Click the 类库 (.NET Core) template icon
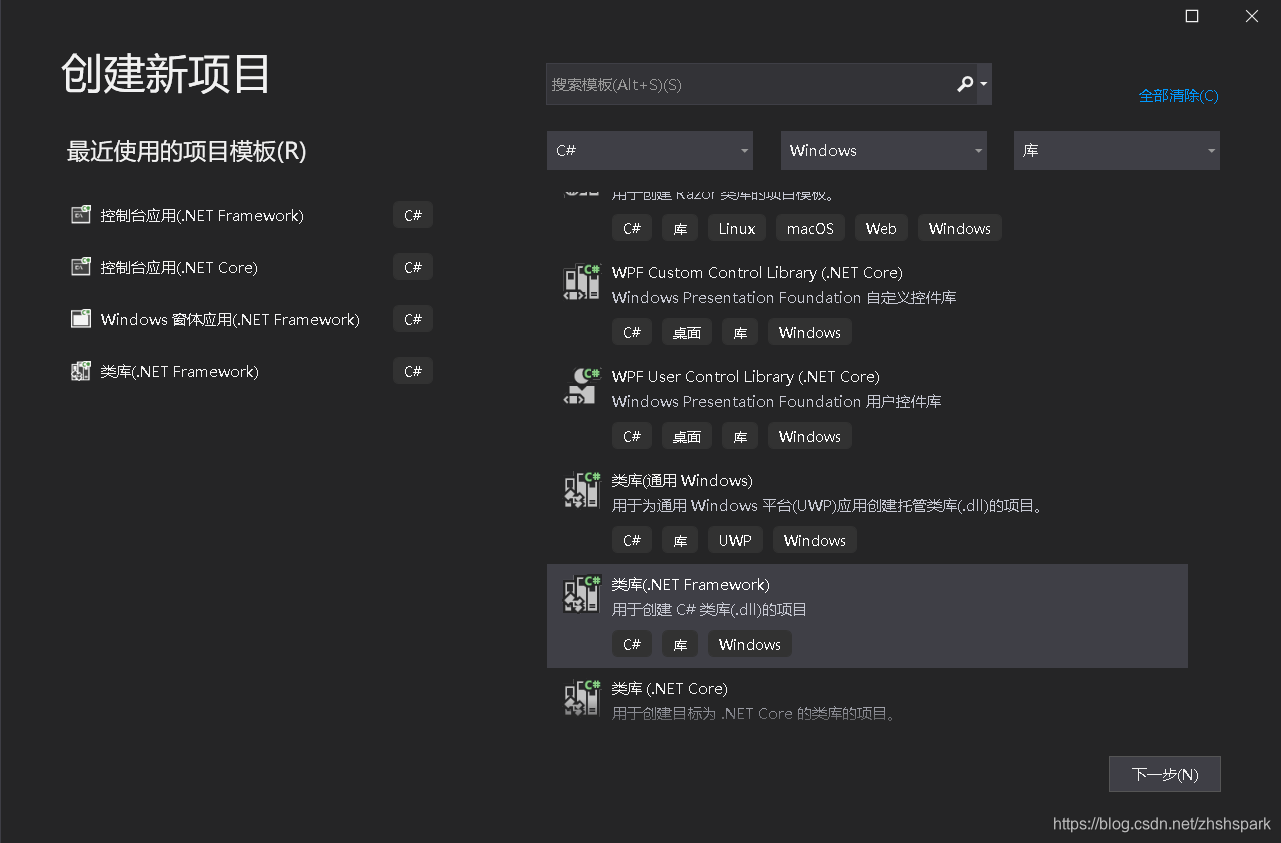The image size is (1281, 843). tap(581, 699)
